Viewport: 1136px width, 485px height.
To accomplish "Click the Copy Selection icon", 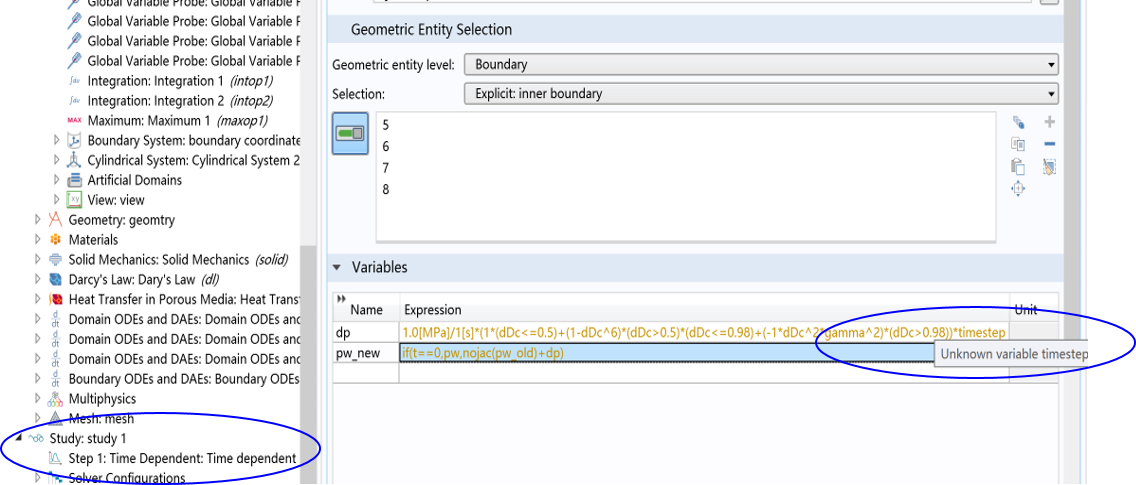I will [1018, 144].
